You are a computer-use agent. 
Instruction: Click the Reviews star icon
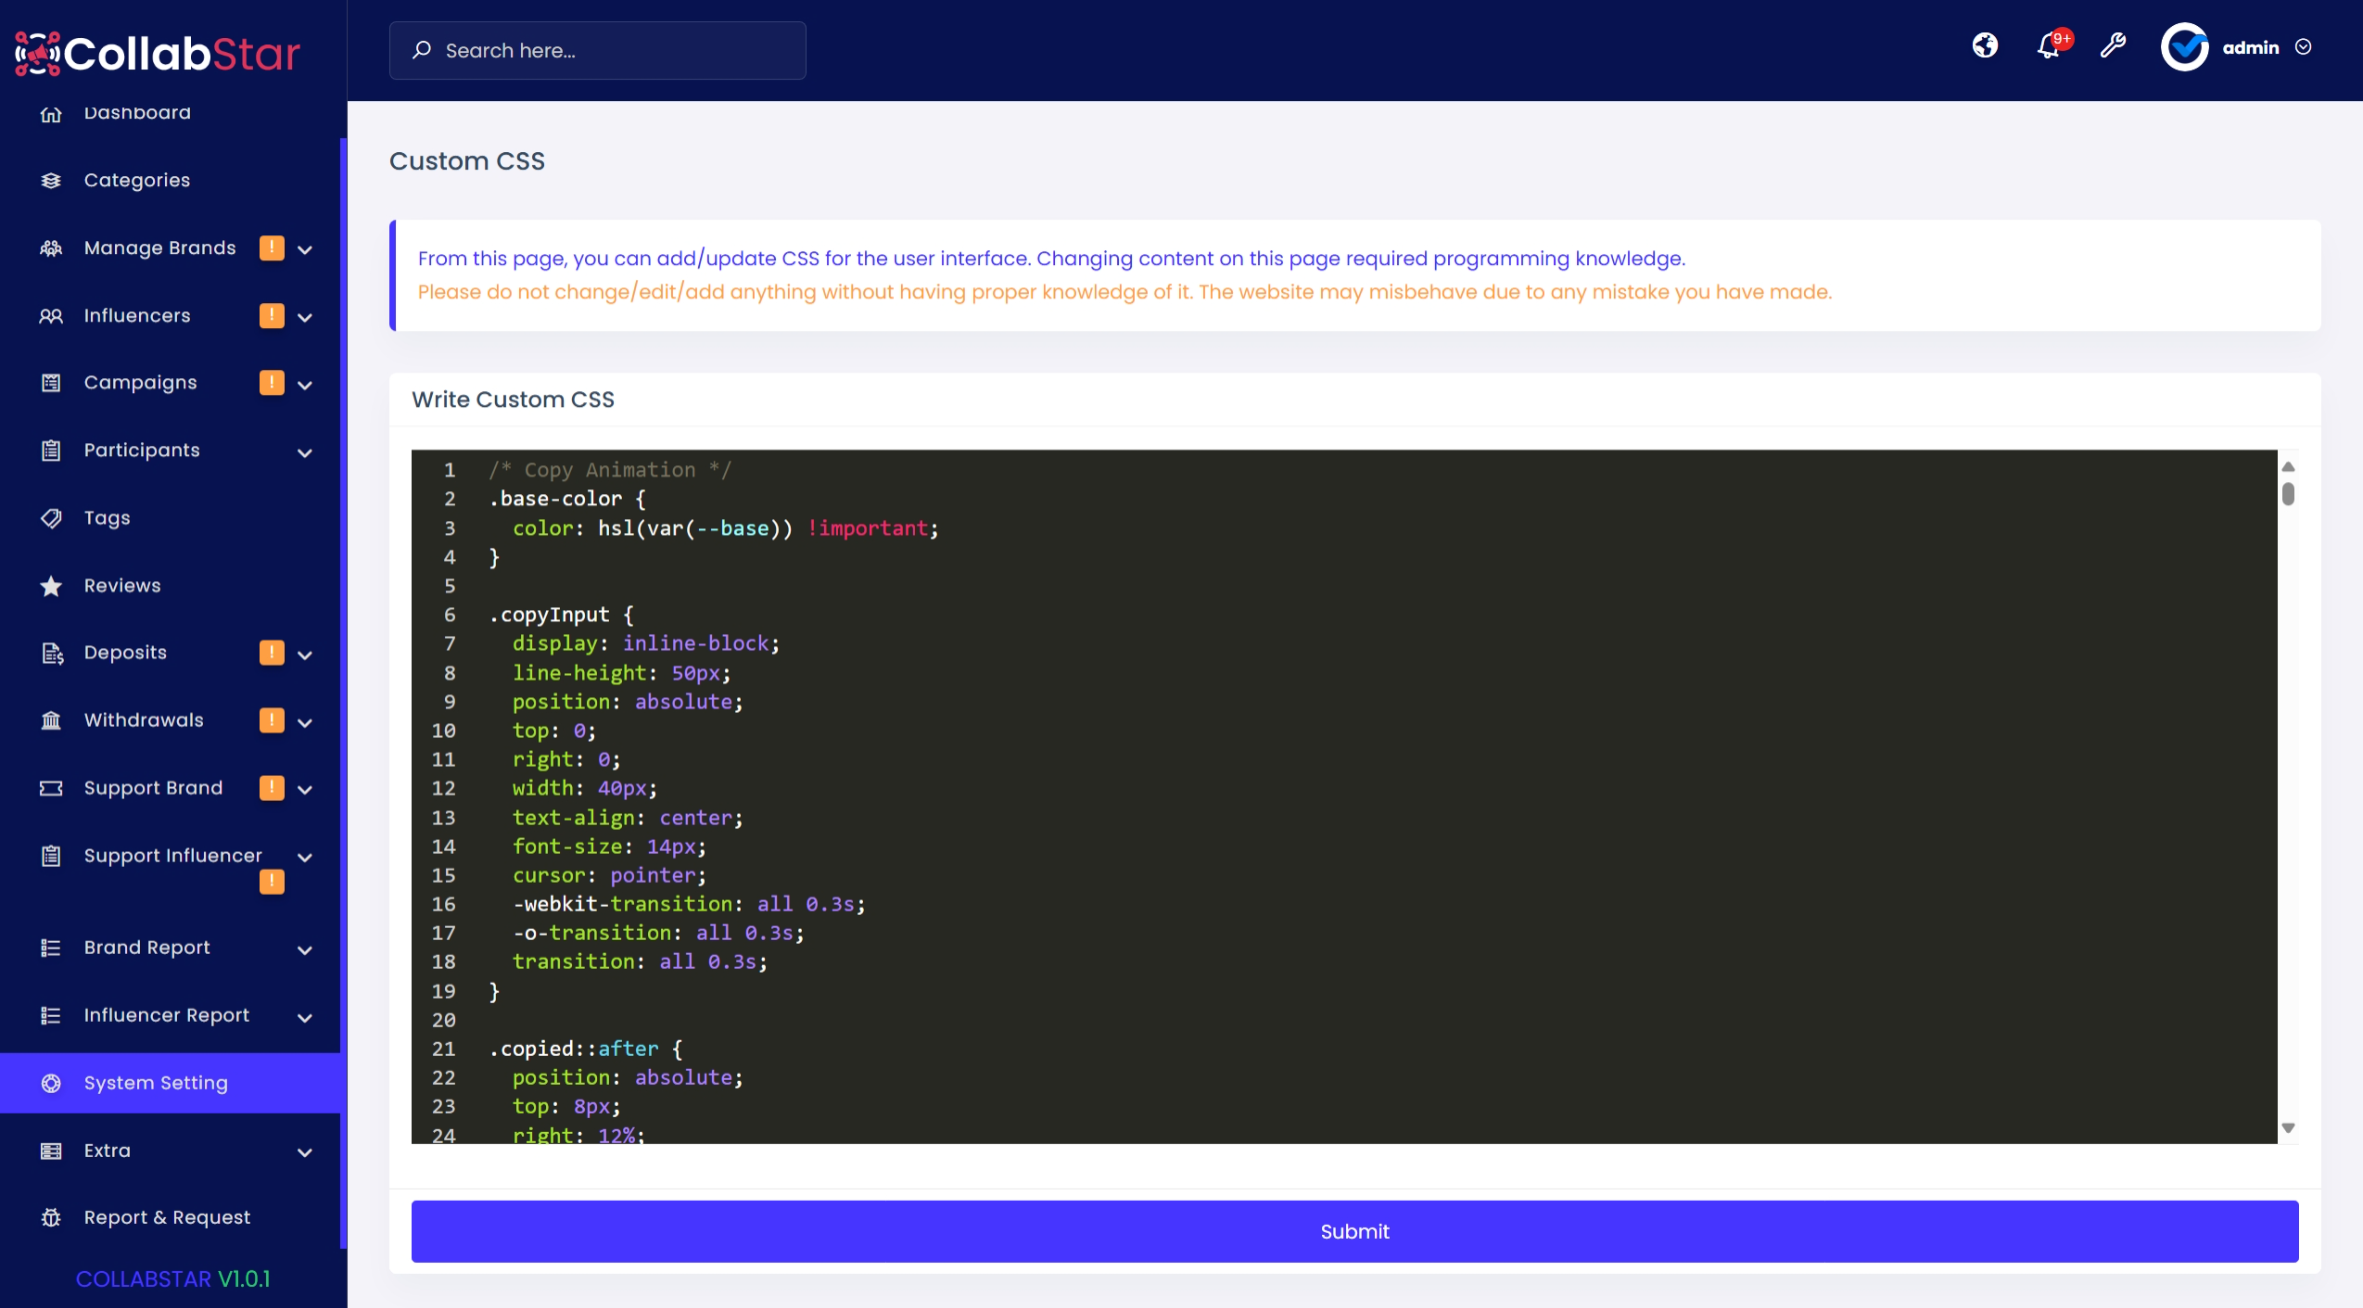(51, 586)
